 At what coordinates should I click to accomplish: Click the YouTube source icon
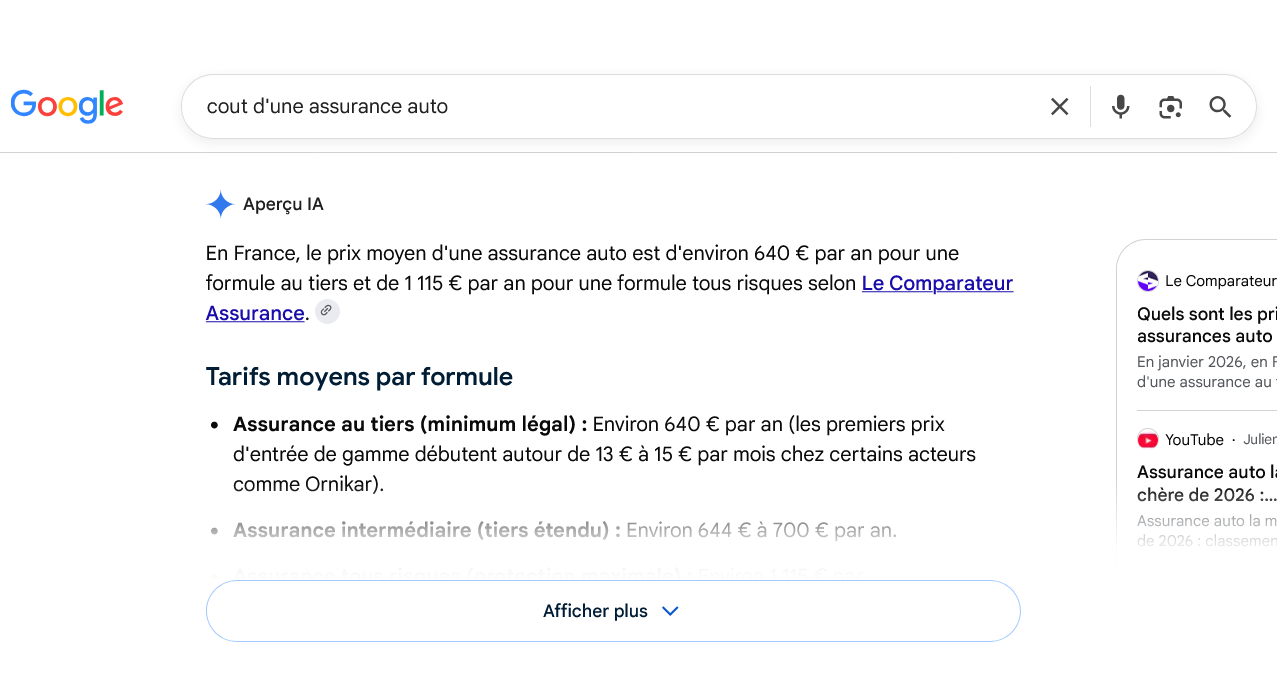pyautogui.click(x=1148, y=439)
